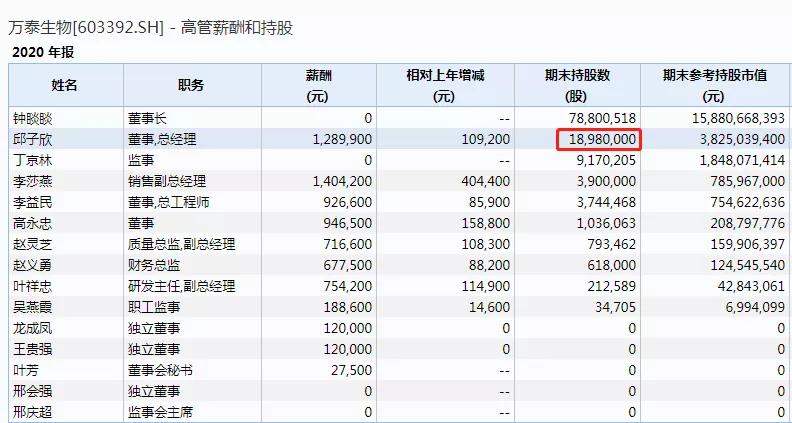The width and height of the screenshot is (792, 423).
Task: Click the 姓名 column header
Action: 66,85
